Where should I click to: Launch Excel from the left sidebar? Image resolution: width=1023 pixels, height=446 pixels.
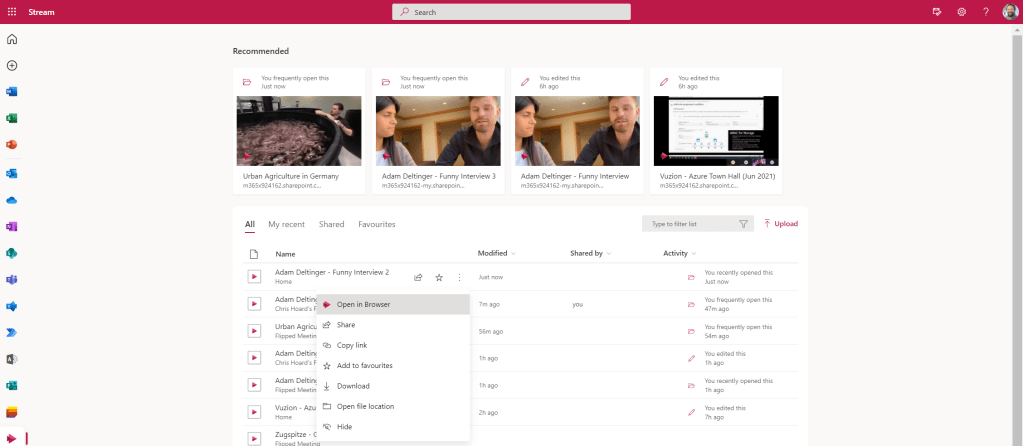(12, 118)
